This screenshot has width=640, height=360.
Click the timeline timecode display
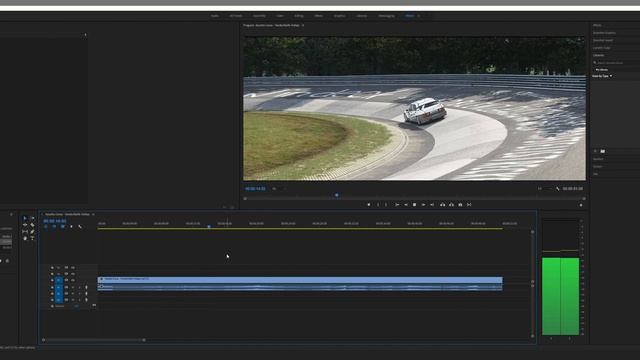(55, 221)
